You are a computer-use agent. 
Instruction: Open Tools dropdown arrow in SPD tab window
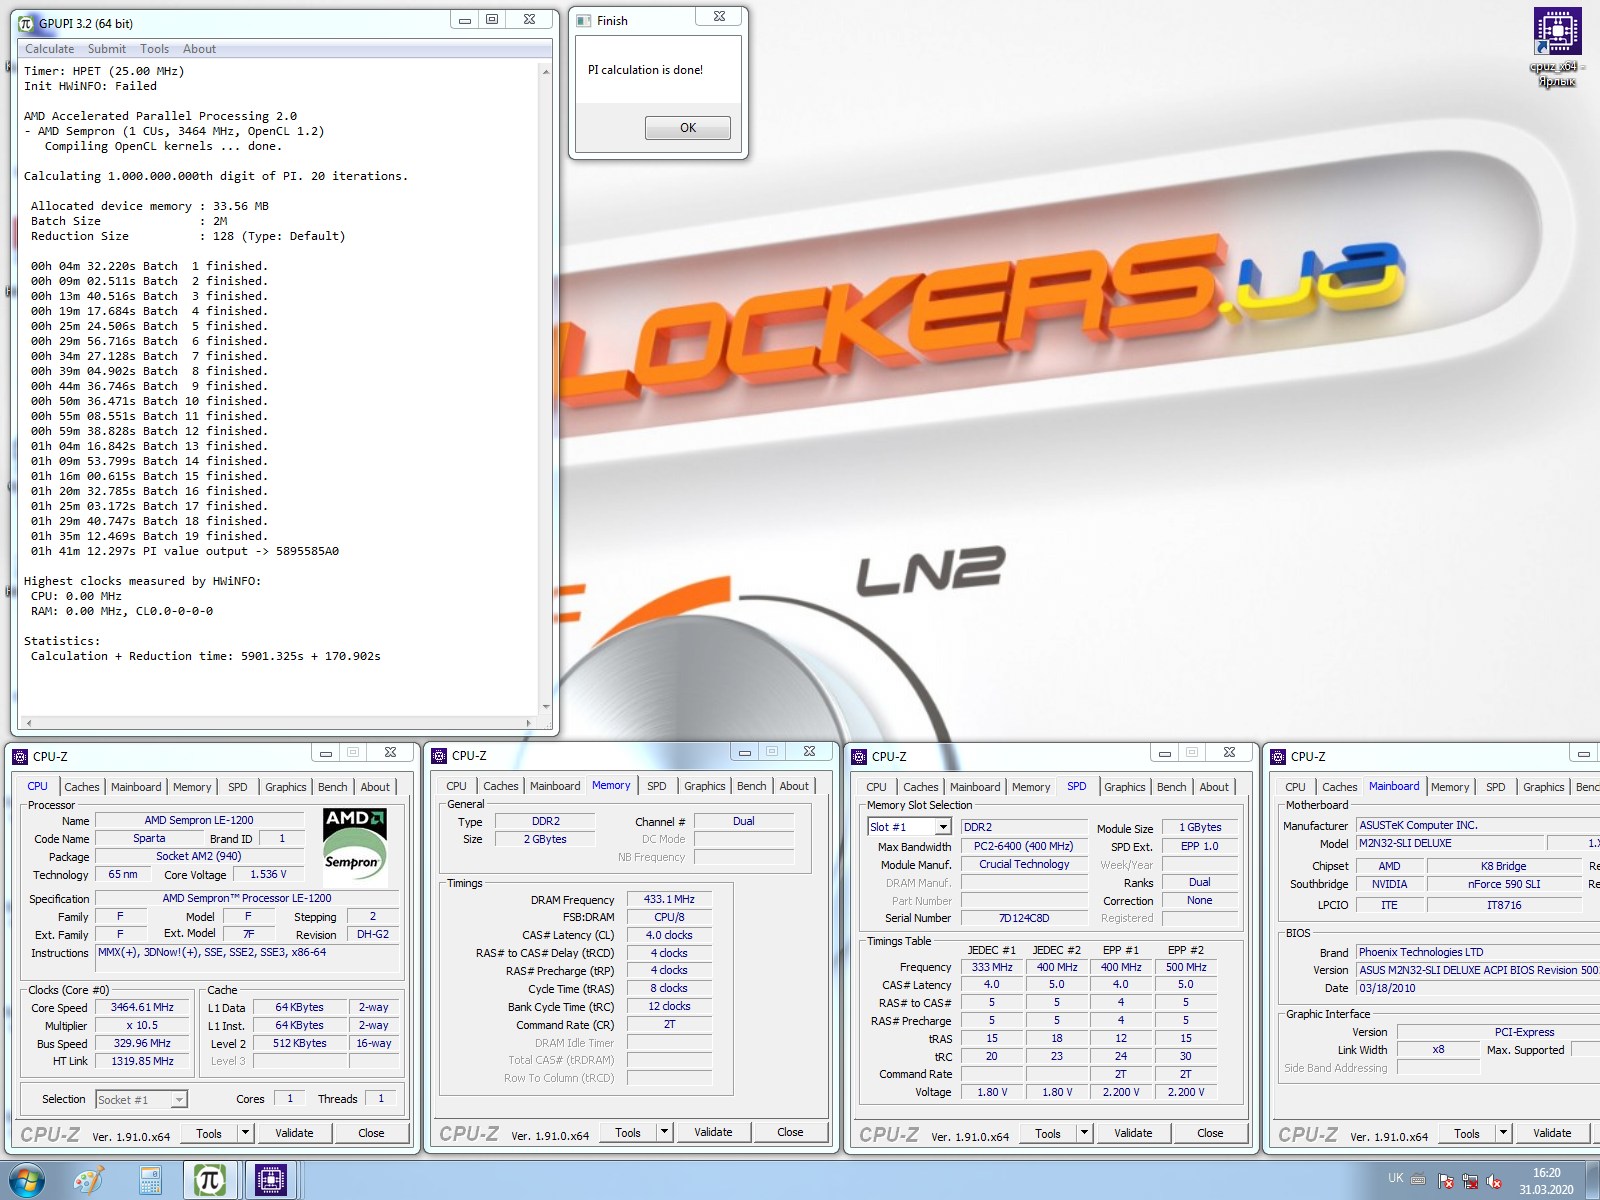point(1084,1133)
